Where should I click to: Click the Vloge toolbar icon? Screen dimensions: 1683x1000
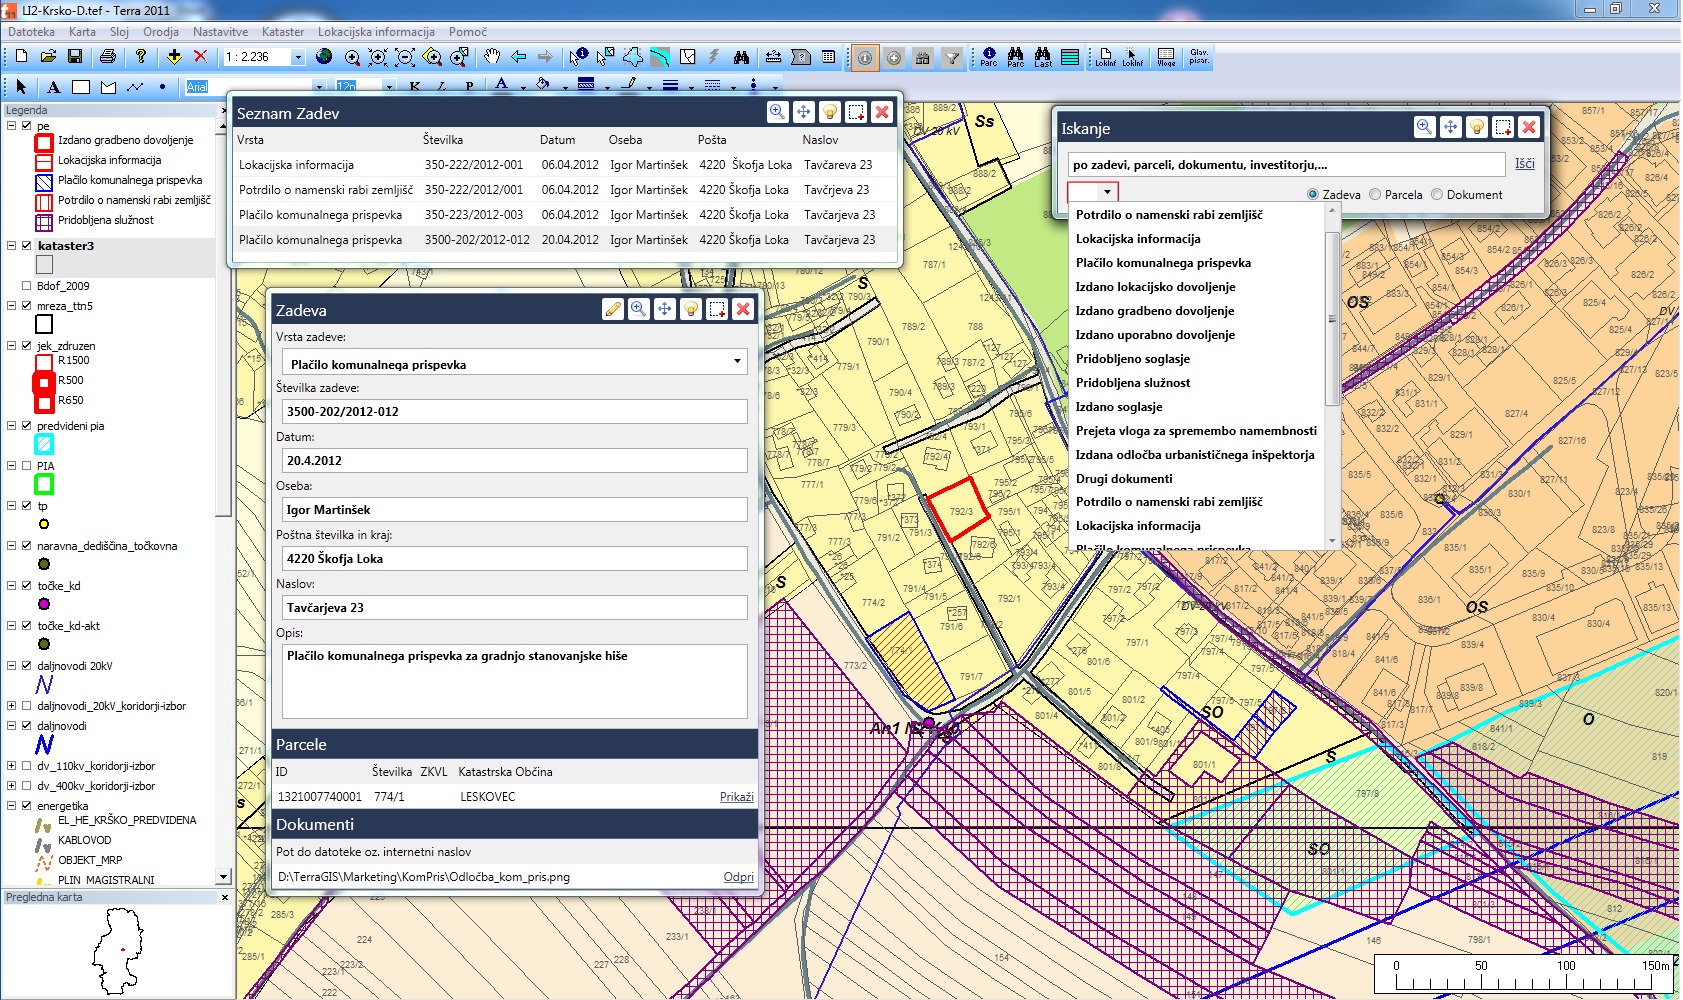[1166, 57]
